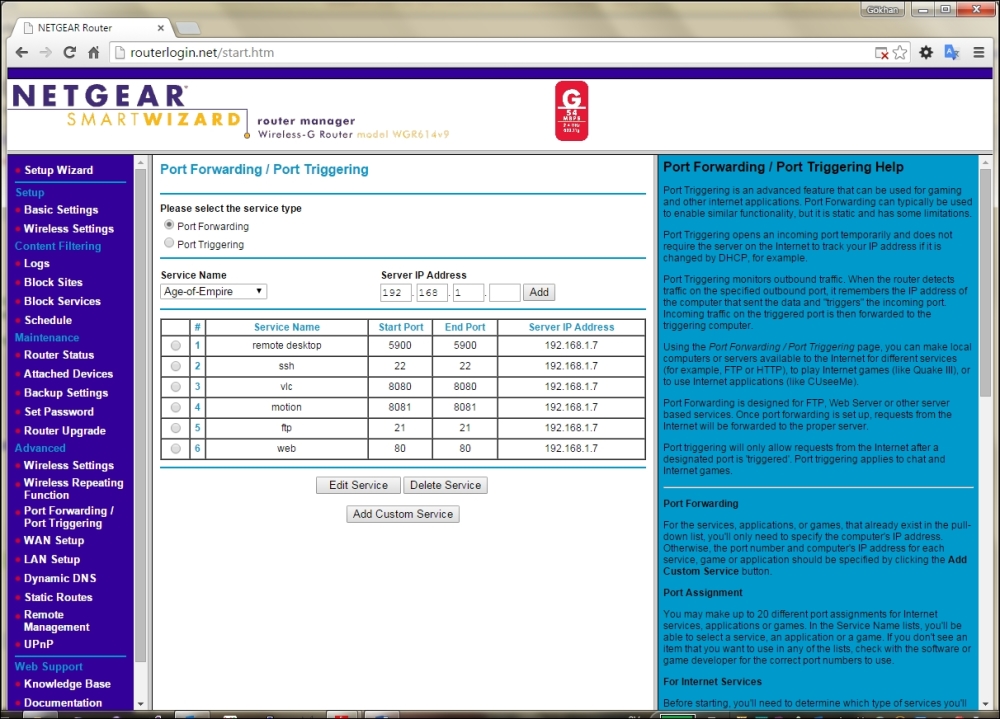This screenshot has width=1000, height=719.
Task: Open LAN Setup in the sidebar
Action: pyautogui.click(x=52, y=560)
